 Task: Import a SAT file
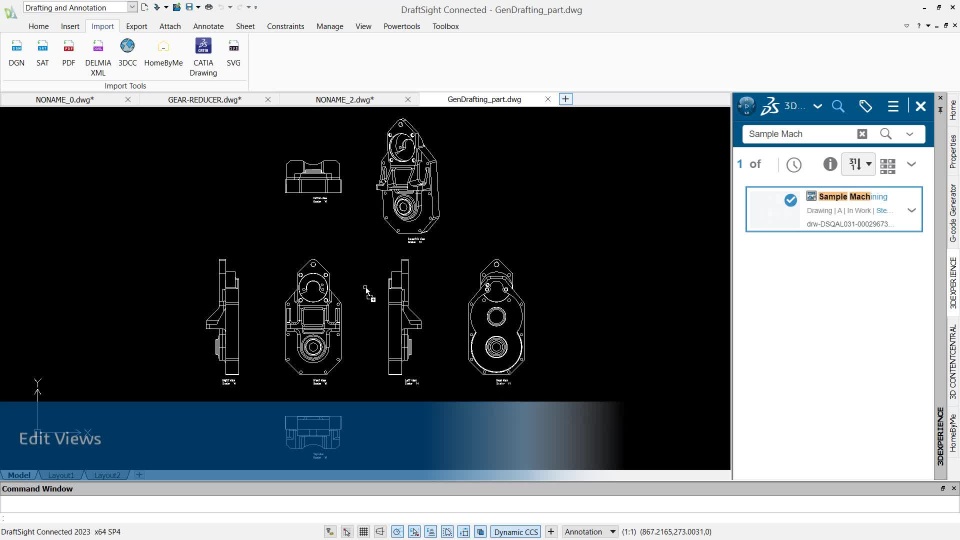(x=42, y=53)
